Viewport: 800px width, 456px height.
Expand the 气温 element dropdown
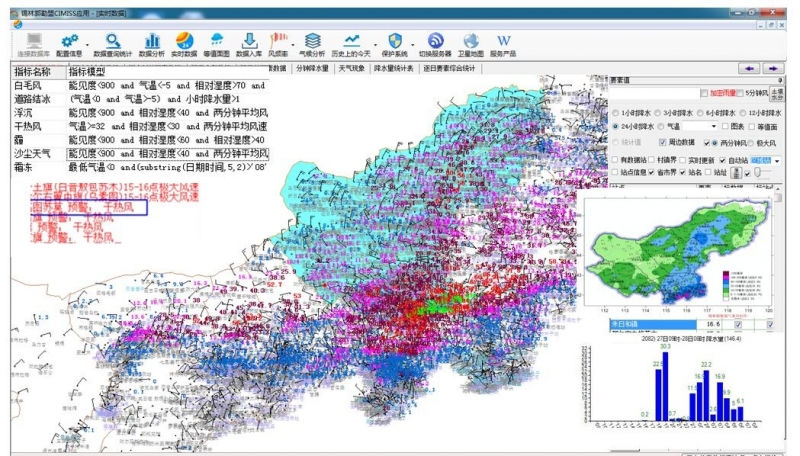[x=713, y=127]
